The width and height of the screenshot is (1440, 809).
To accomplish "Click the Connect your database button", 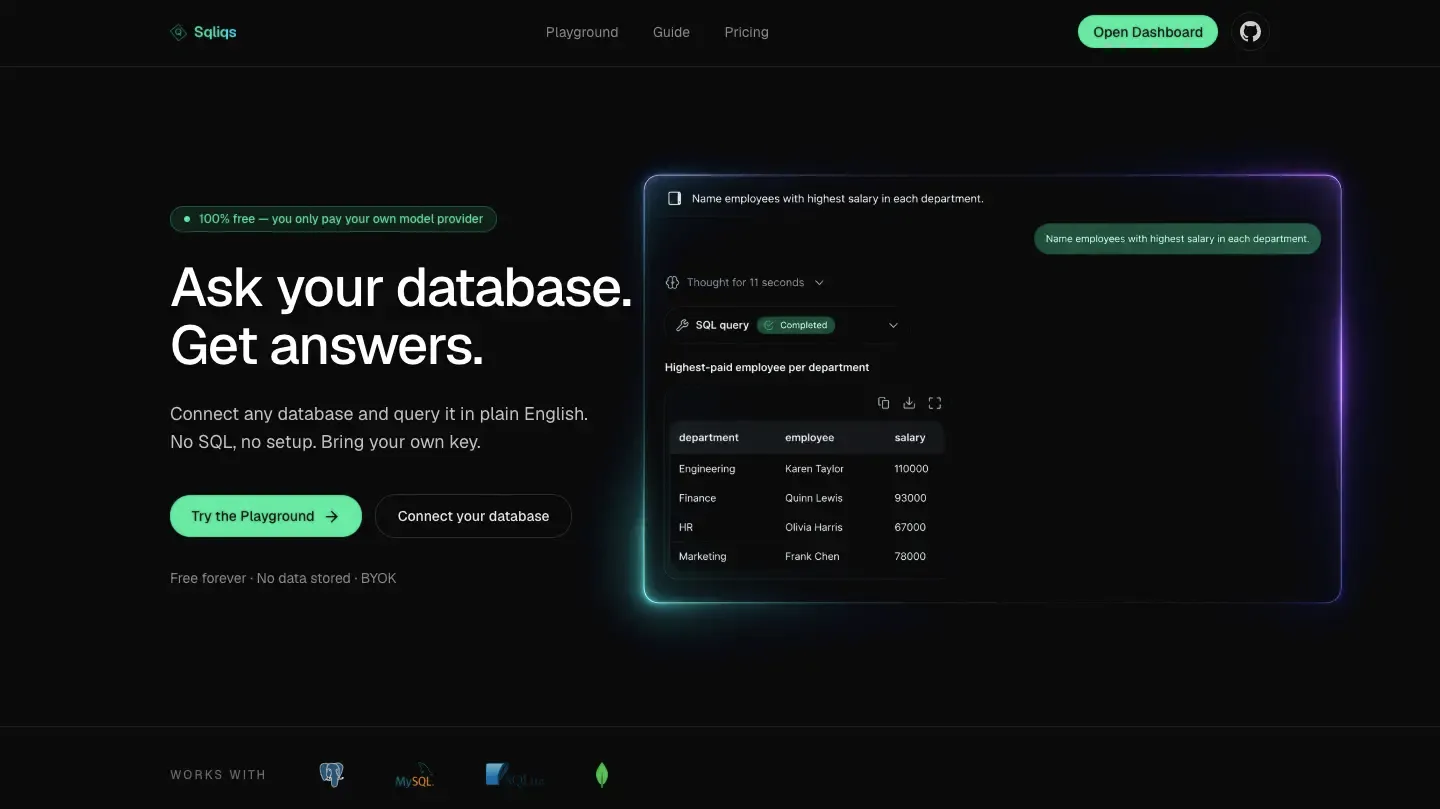I will coord(473,516).
